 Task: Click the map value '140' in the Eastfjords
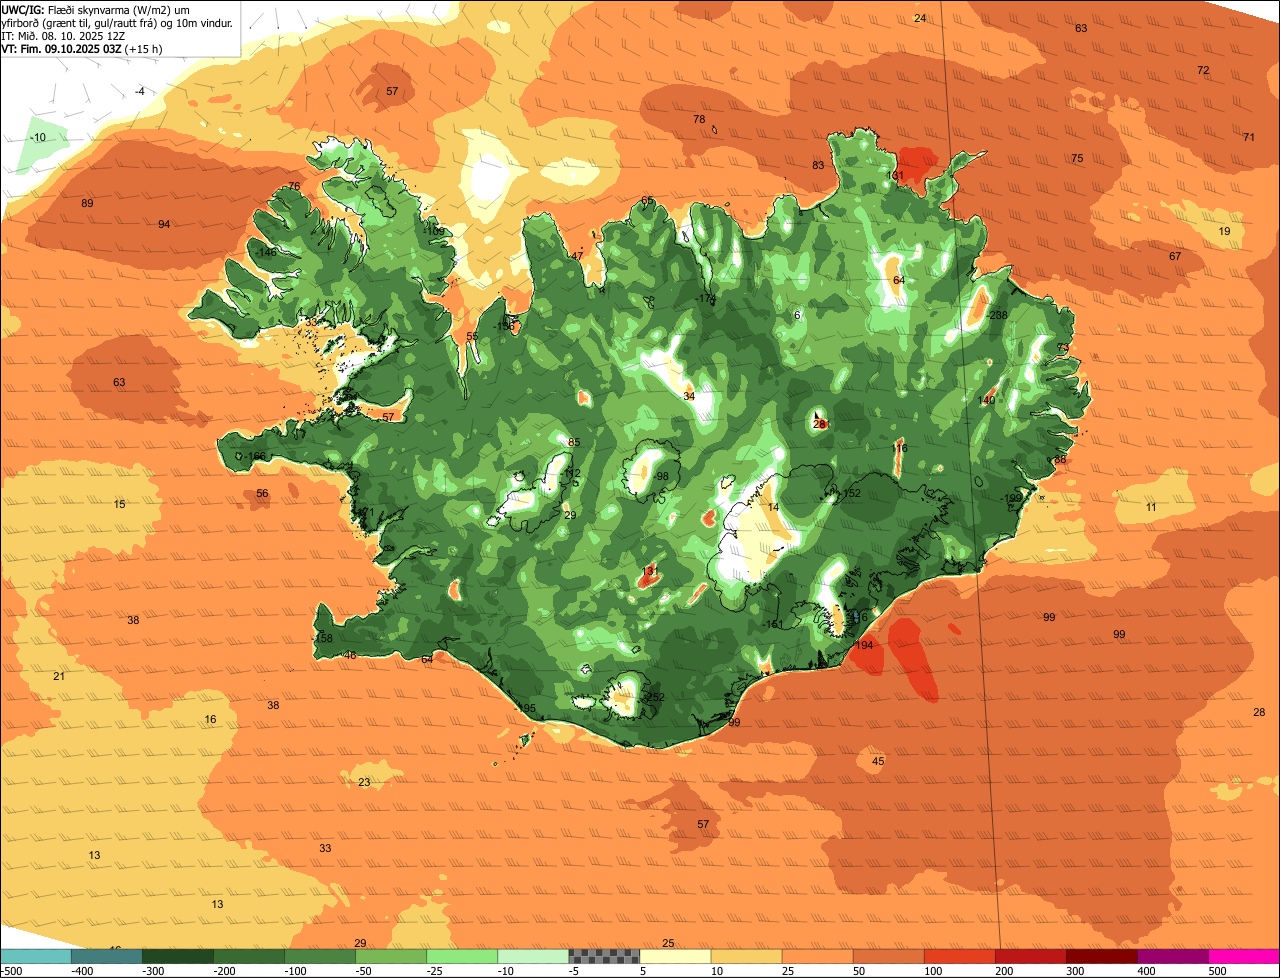pyautogui.click(x=987, y=400)
